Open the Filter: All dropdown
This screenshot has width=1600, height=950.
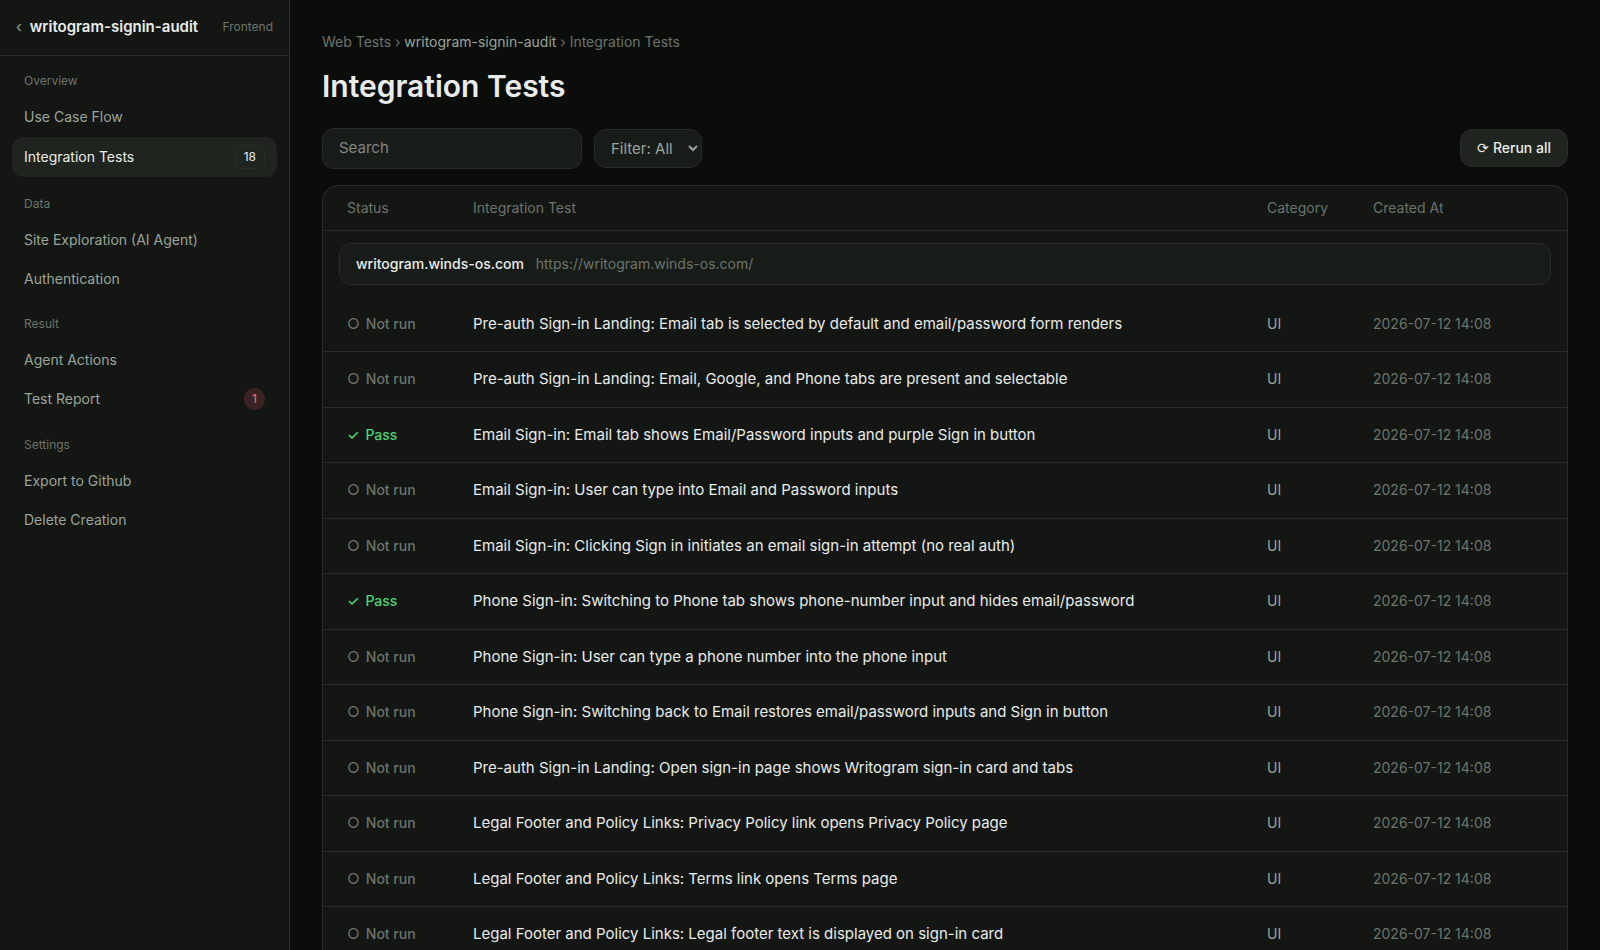tap(648, 148)
